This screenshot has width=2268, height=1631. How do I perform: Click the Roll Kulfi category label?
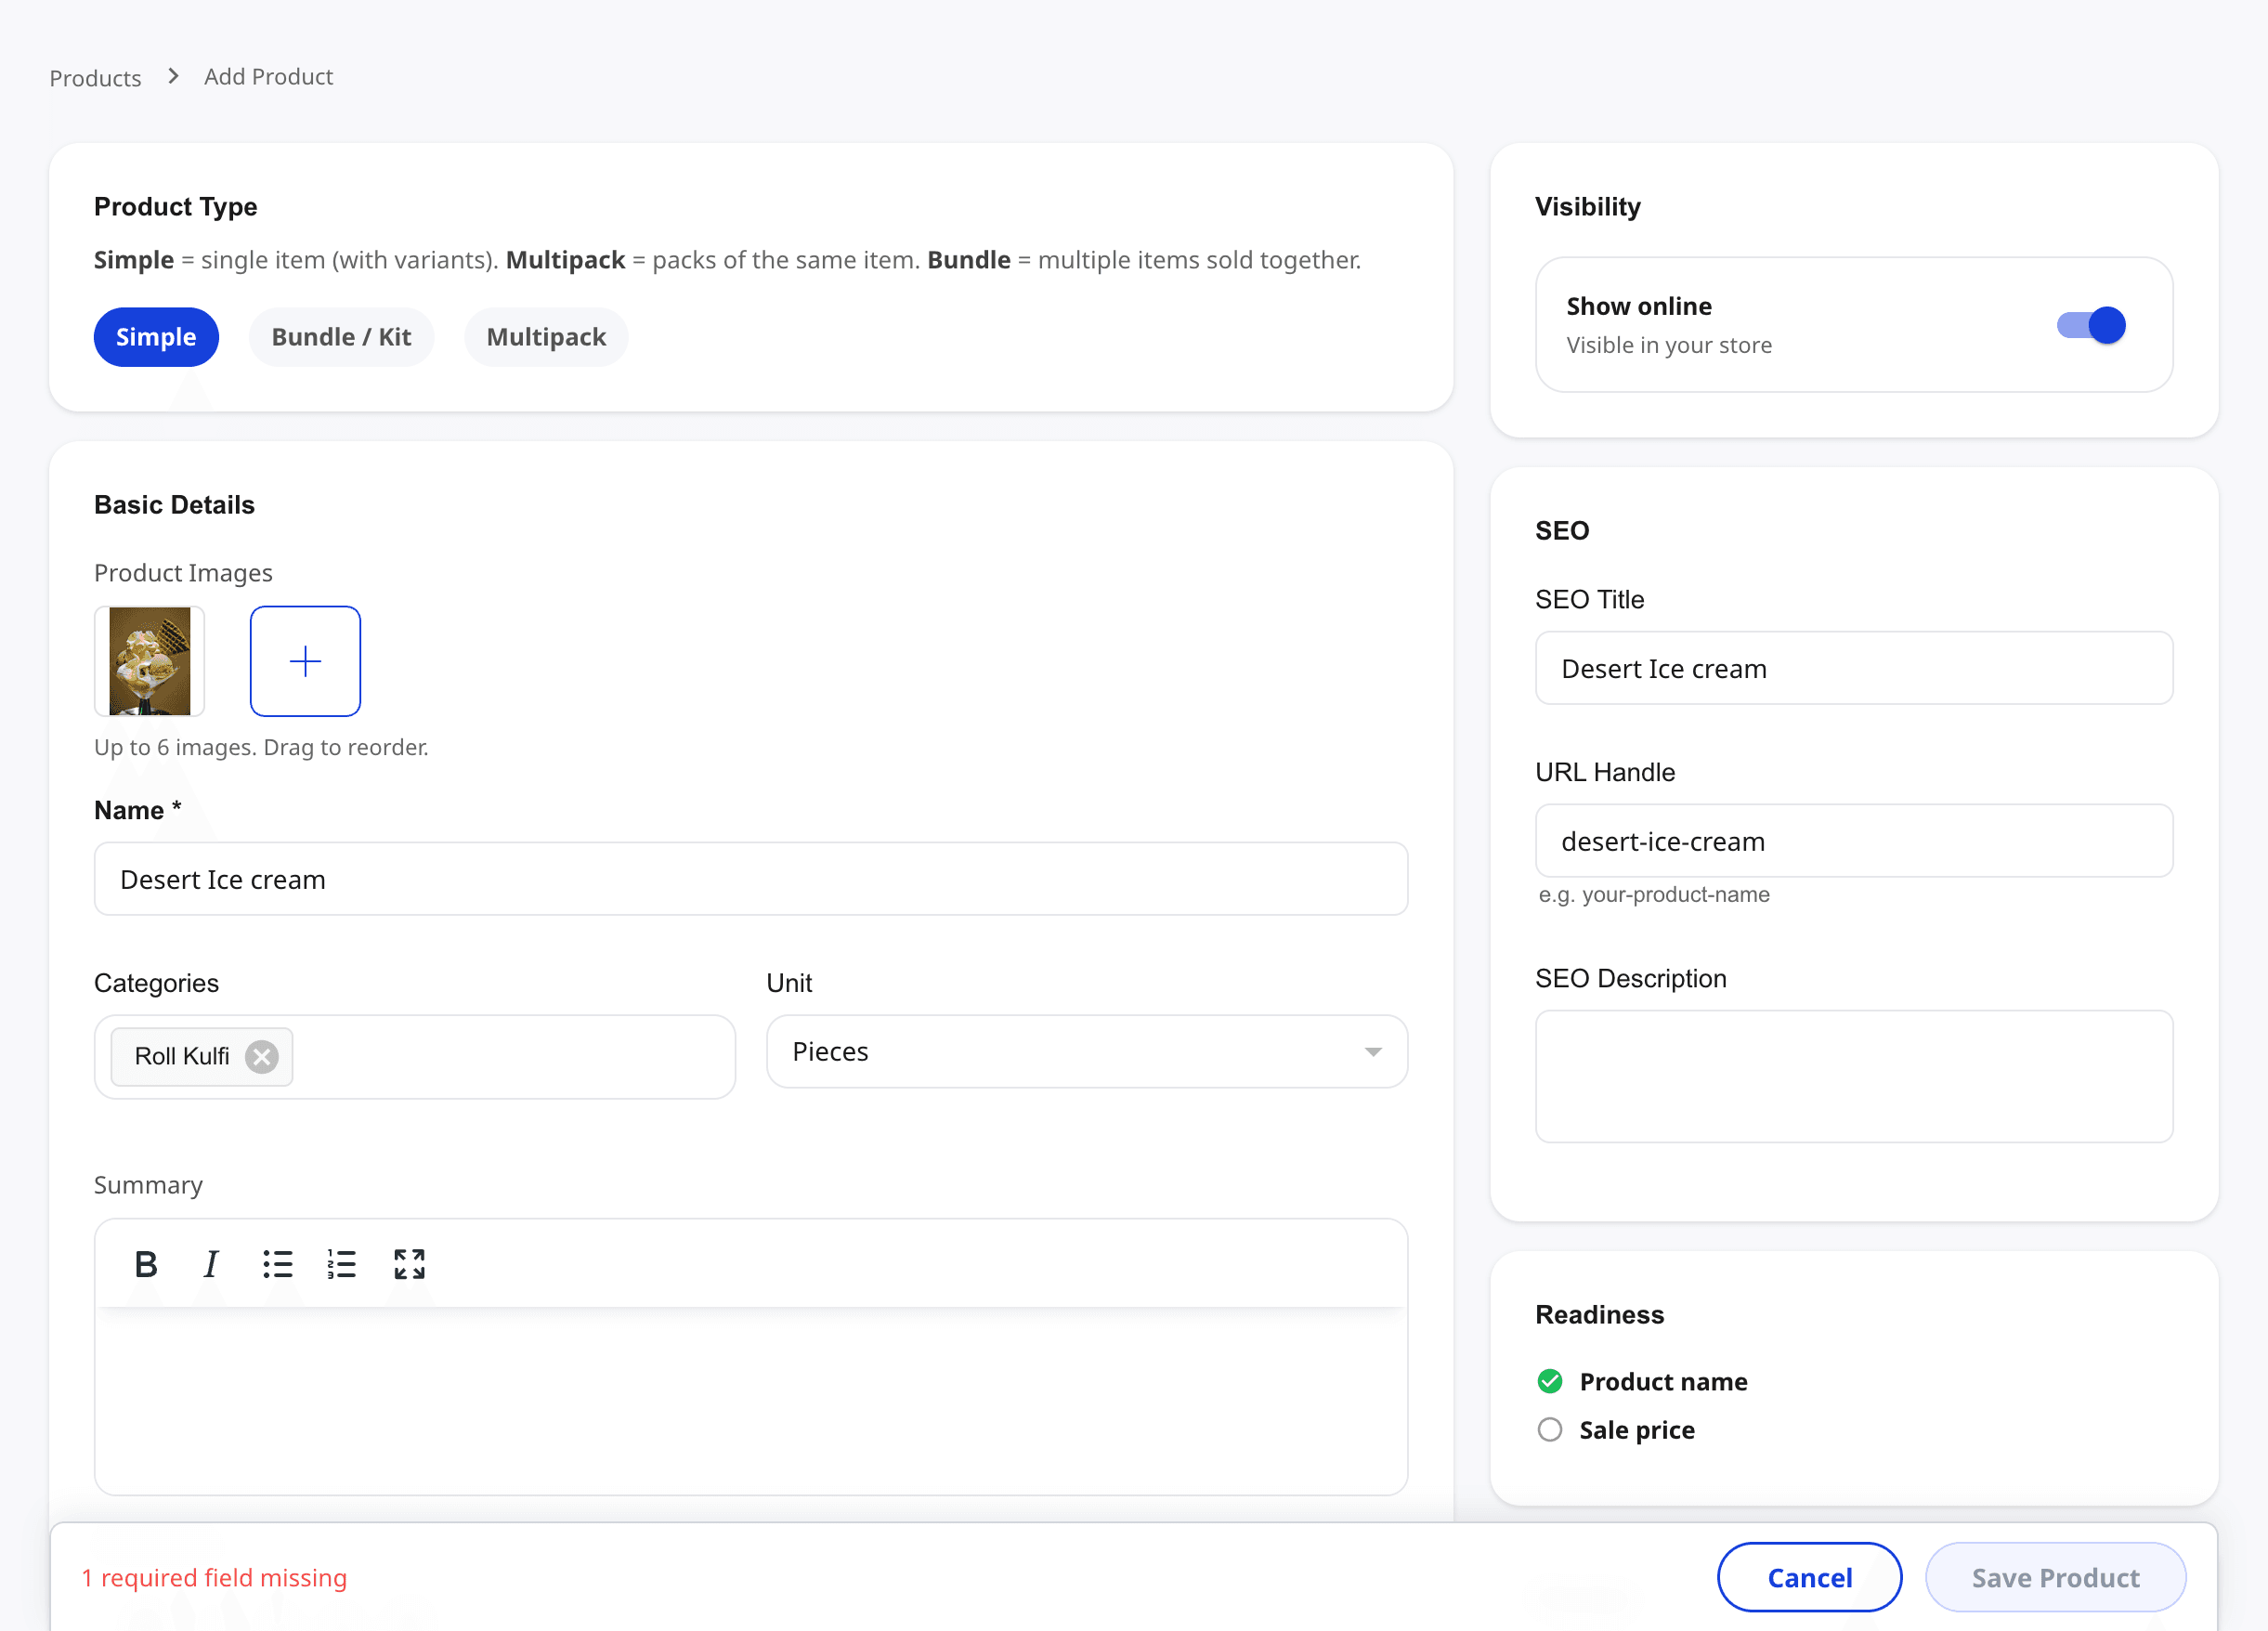click(x=182, y=1057)
